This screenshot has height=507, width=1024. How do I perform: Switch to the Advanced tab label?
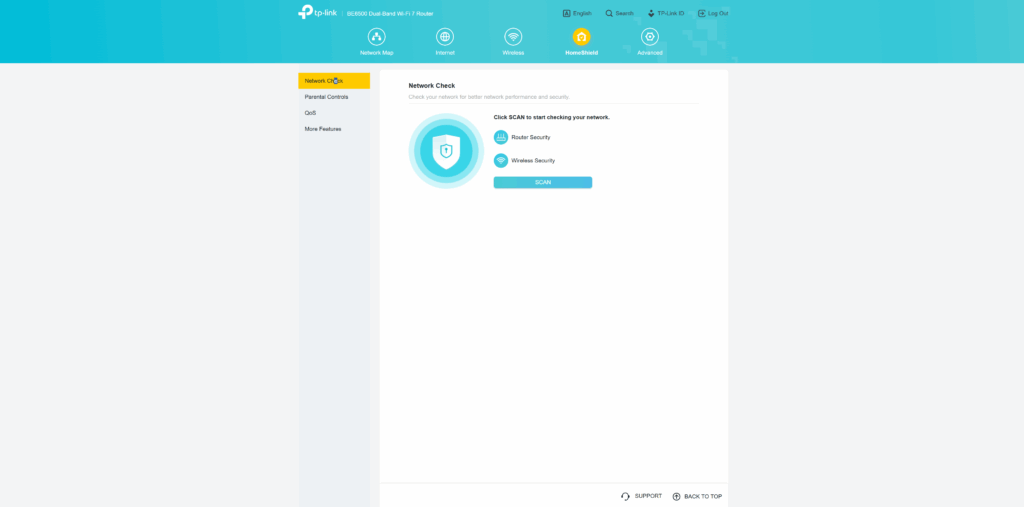pyautogui.click(x=650, y=52)
